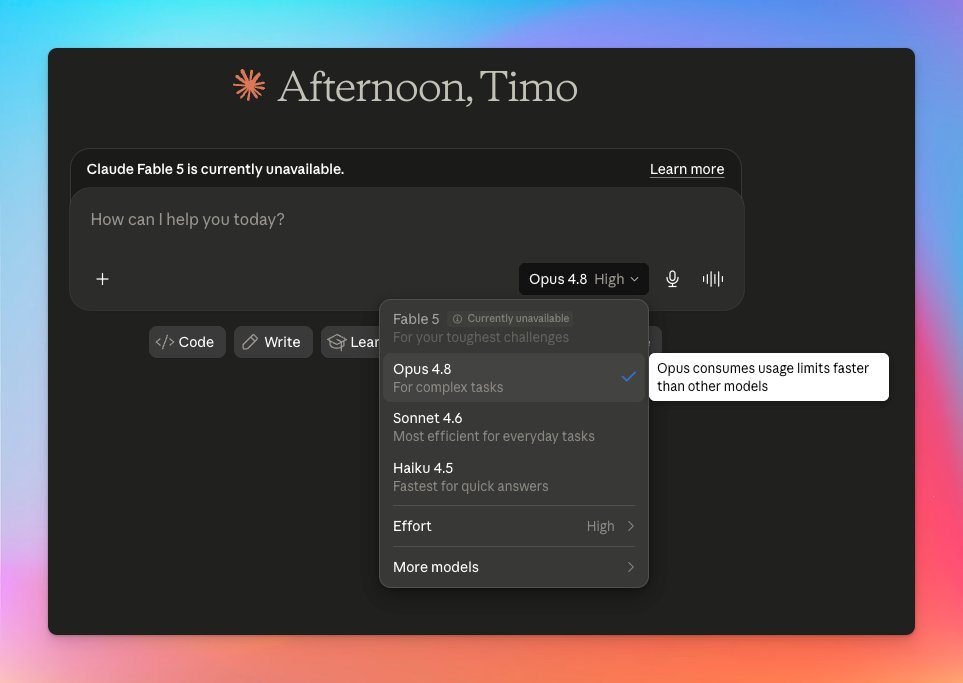Focus the 'How can I help you today?' input
This screenshot has width=963, height=683.
407,220
